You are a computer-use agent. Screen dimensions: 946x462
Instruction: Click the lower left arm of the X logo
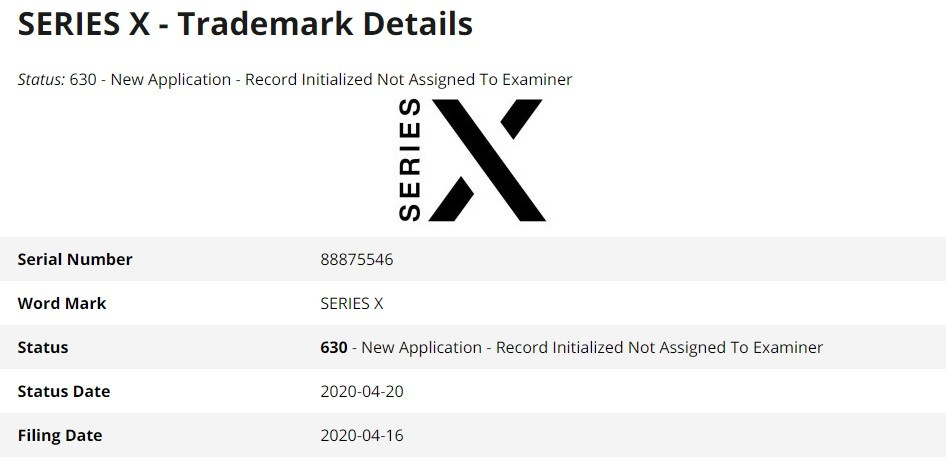pos(451,199)
